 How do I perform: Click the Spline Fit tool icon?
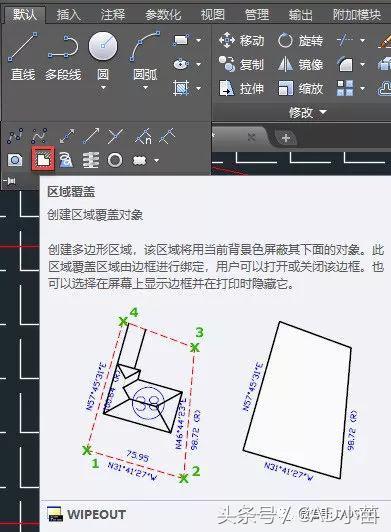pyautogui.click(x=15, y=136)
